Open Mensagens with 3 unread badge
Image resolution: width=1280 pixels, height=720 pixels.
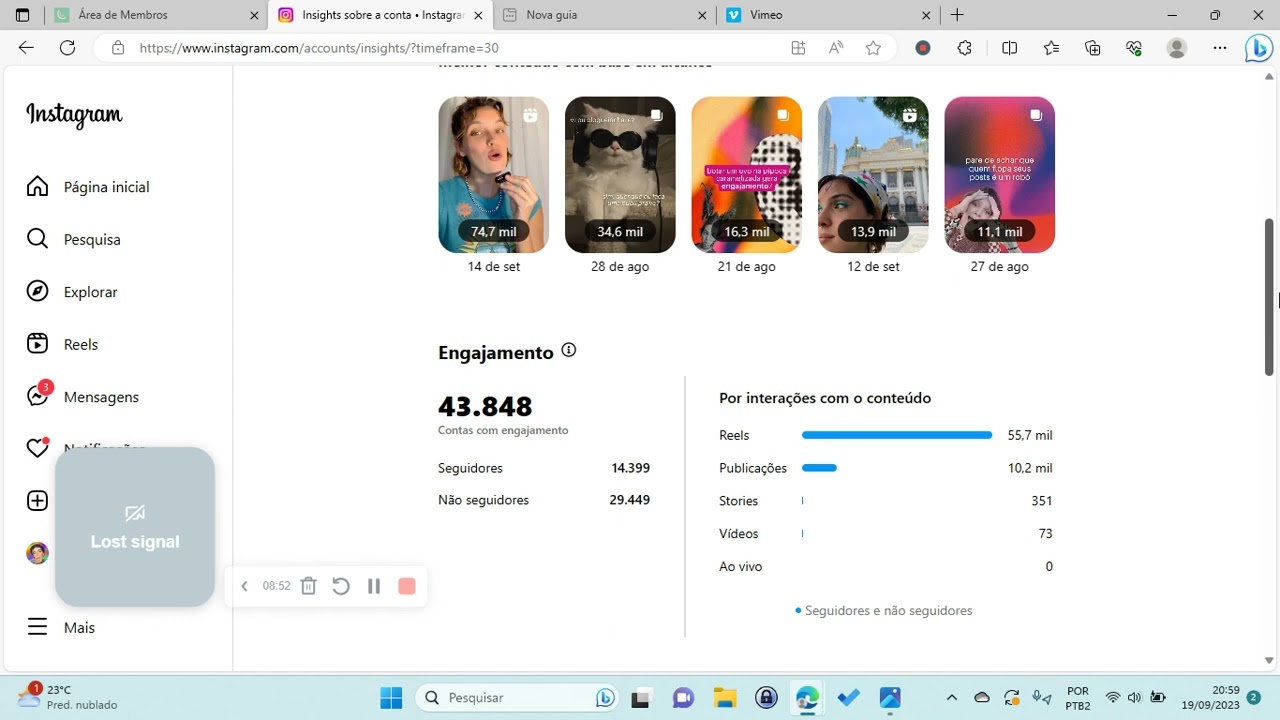click(x=82, y=396)
